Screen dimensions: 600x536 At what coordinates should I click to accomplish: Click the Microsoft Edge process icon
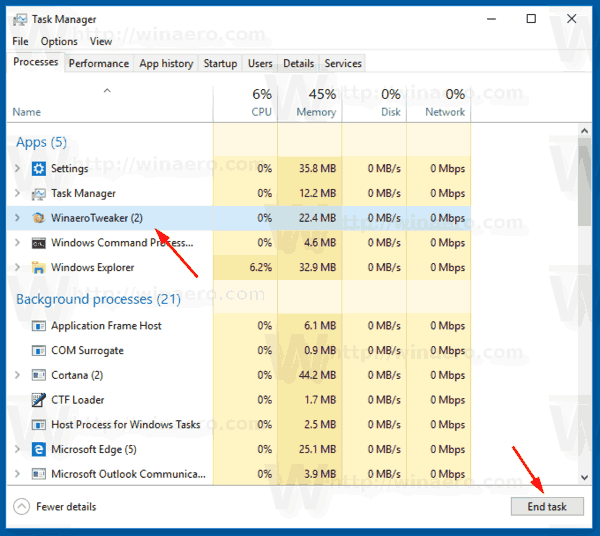tap(39, 450)
